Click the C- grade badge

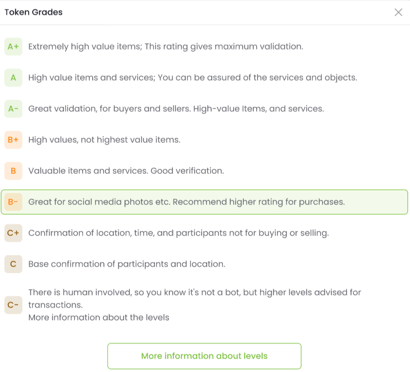tap(13, 305)
